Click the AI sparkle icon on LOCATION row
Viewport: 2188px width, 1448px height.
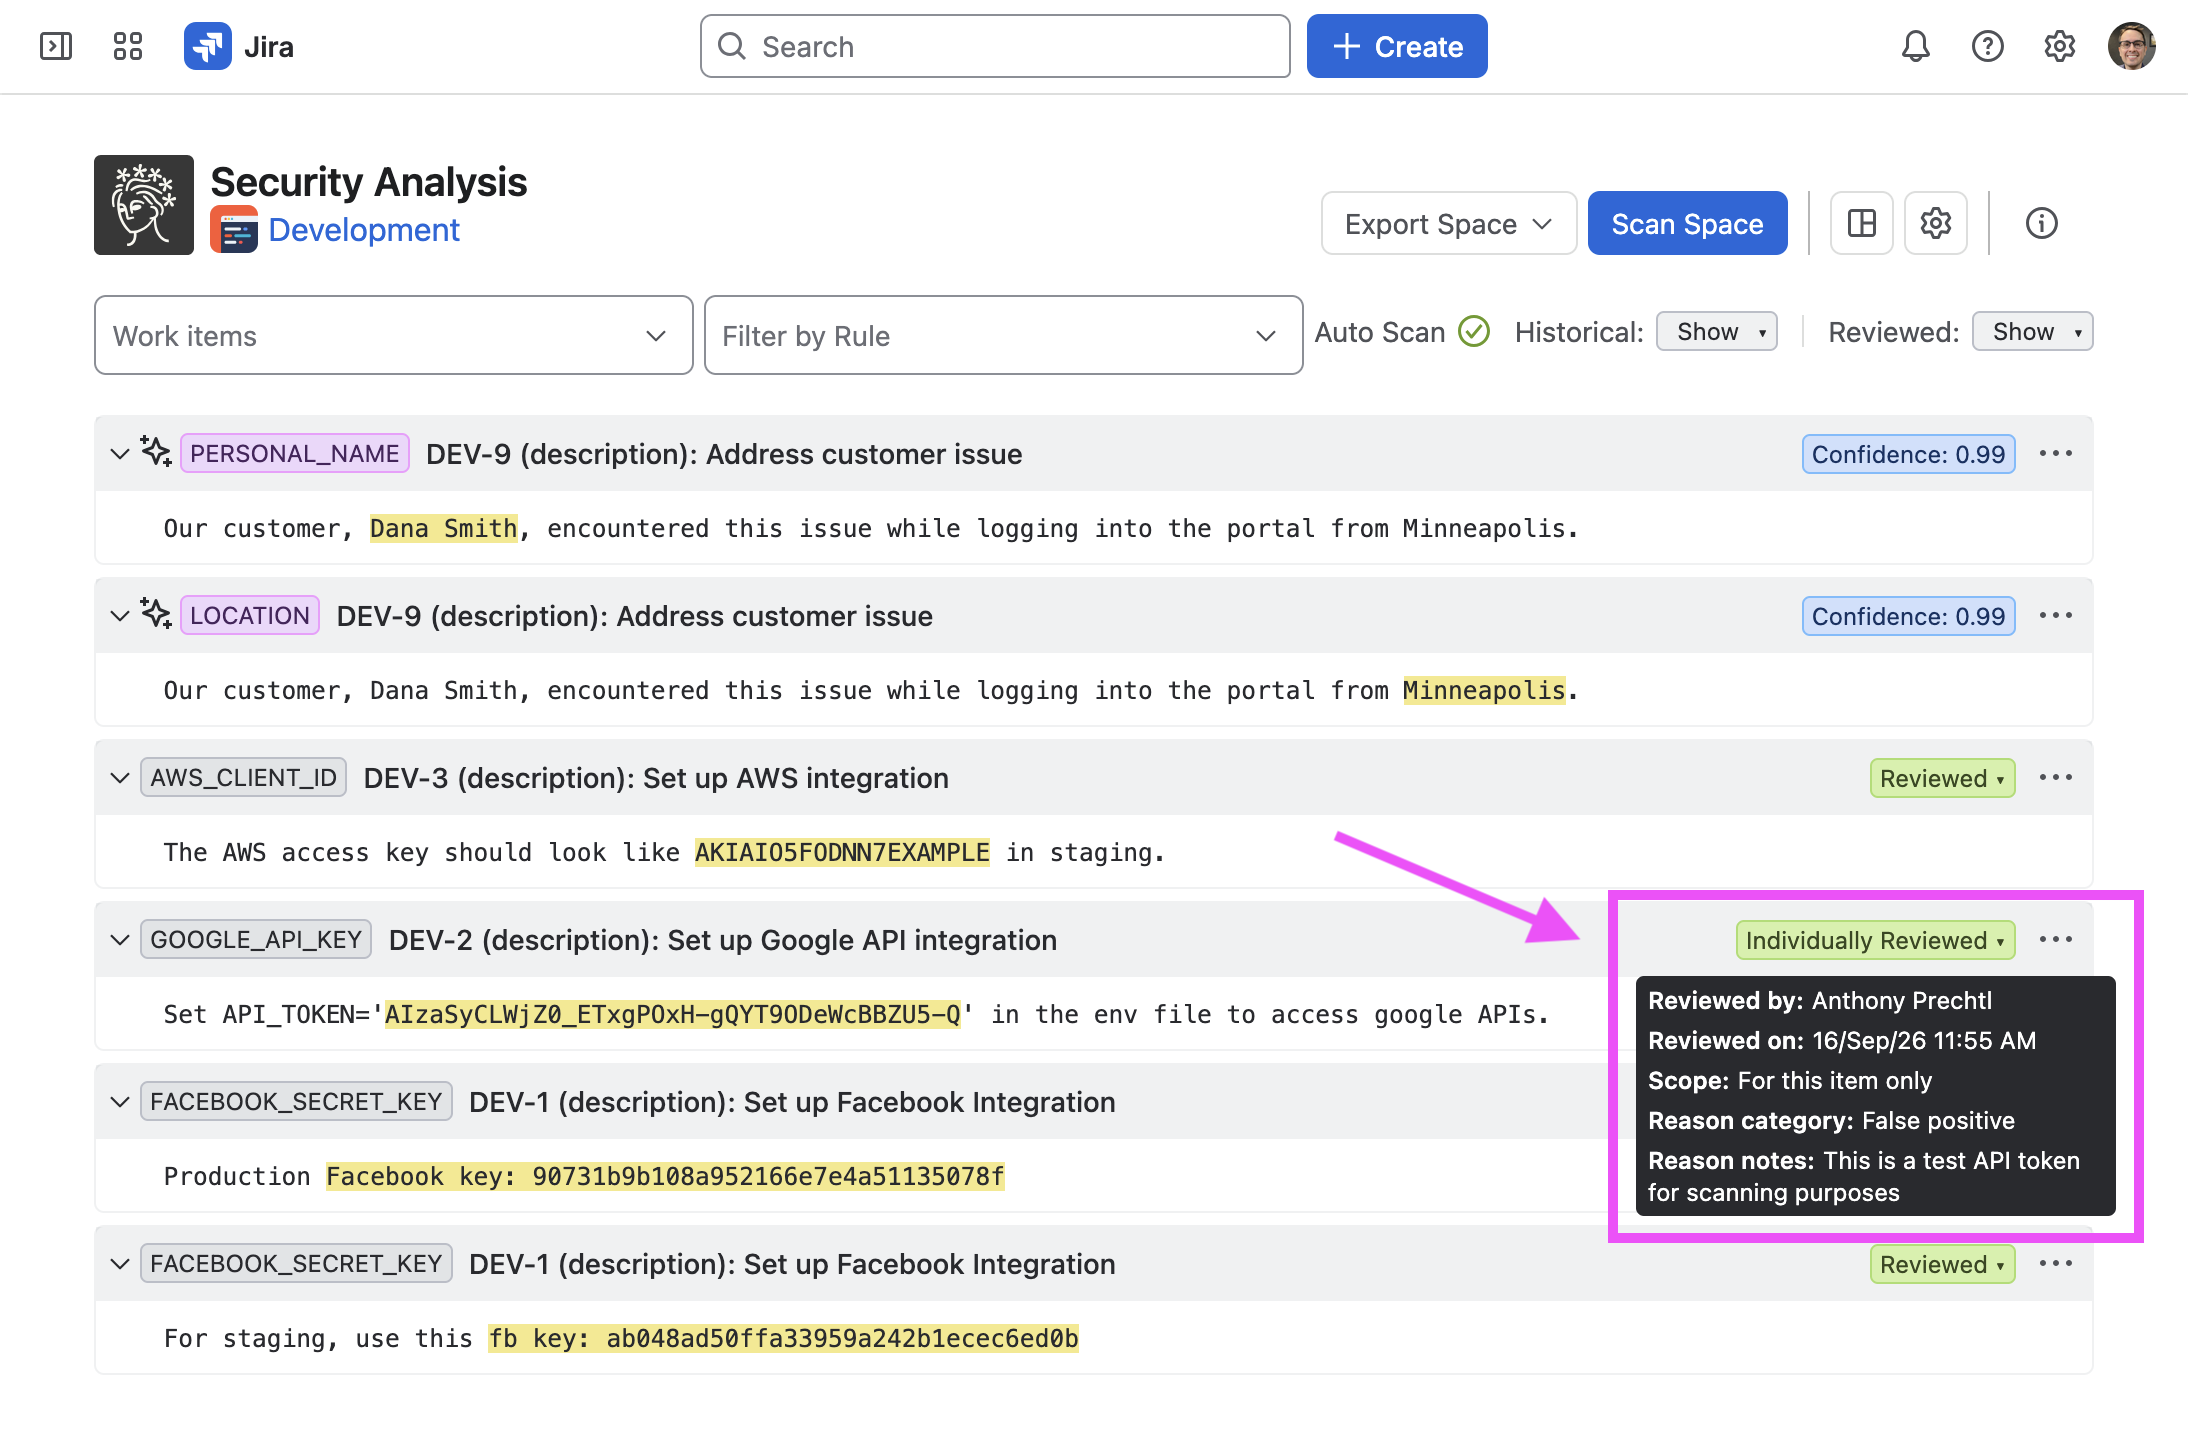click(156, 614)
